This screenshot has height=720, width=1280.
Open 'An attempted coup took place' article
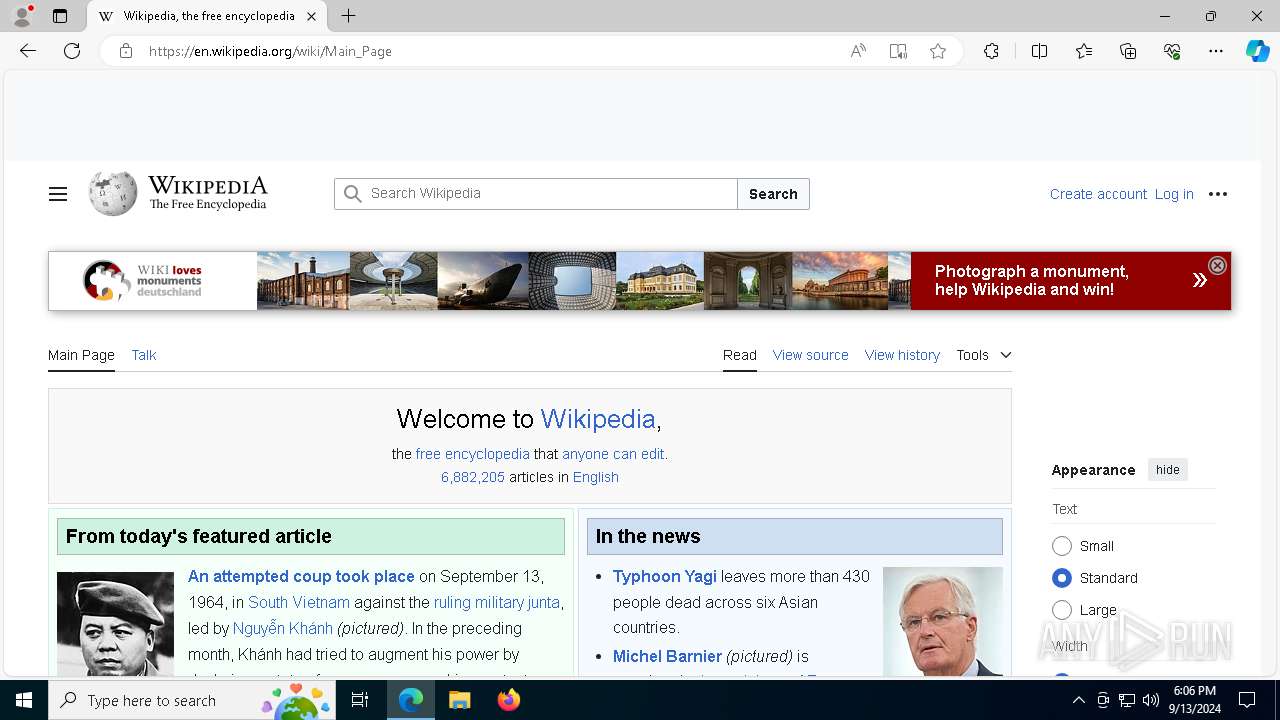tap(301, 576)
